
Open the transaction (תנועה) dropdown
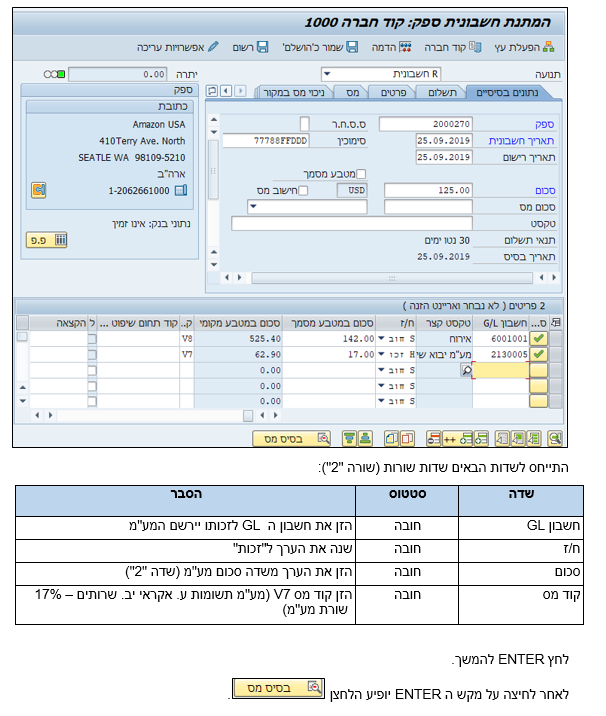coord(327,74)
